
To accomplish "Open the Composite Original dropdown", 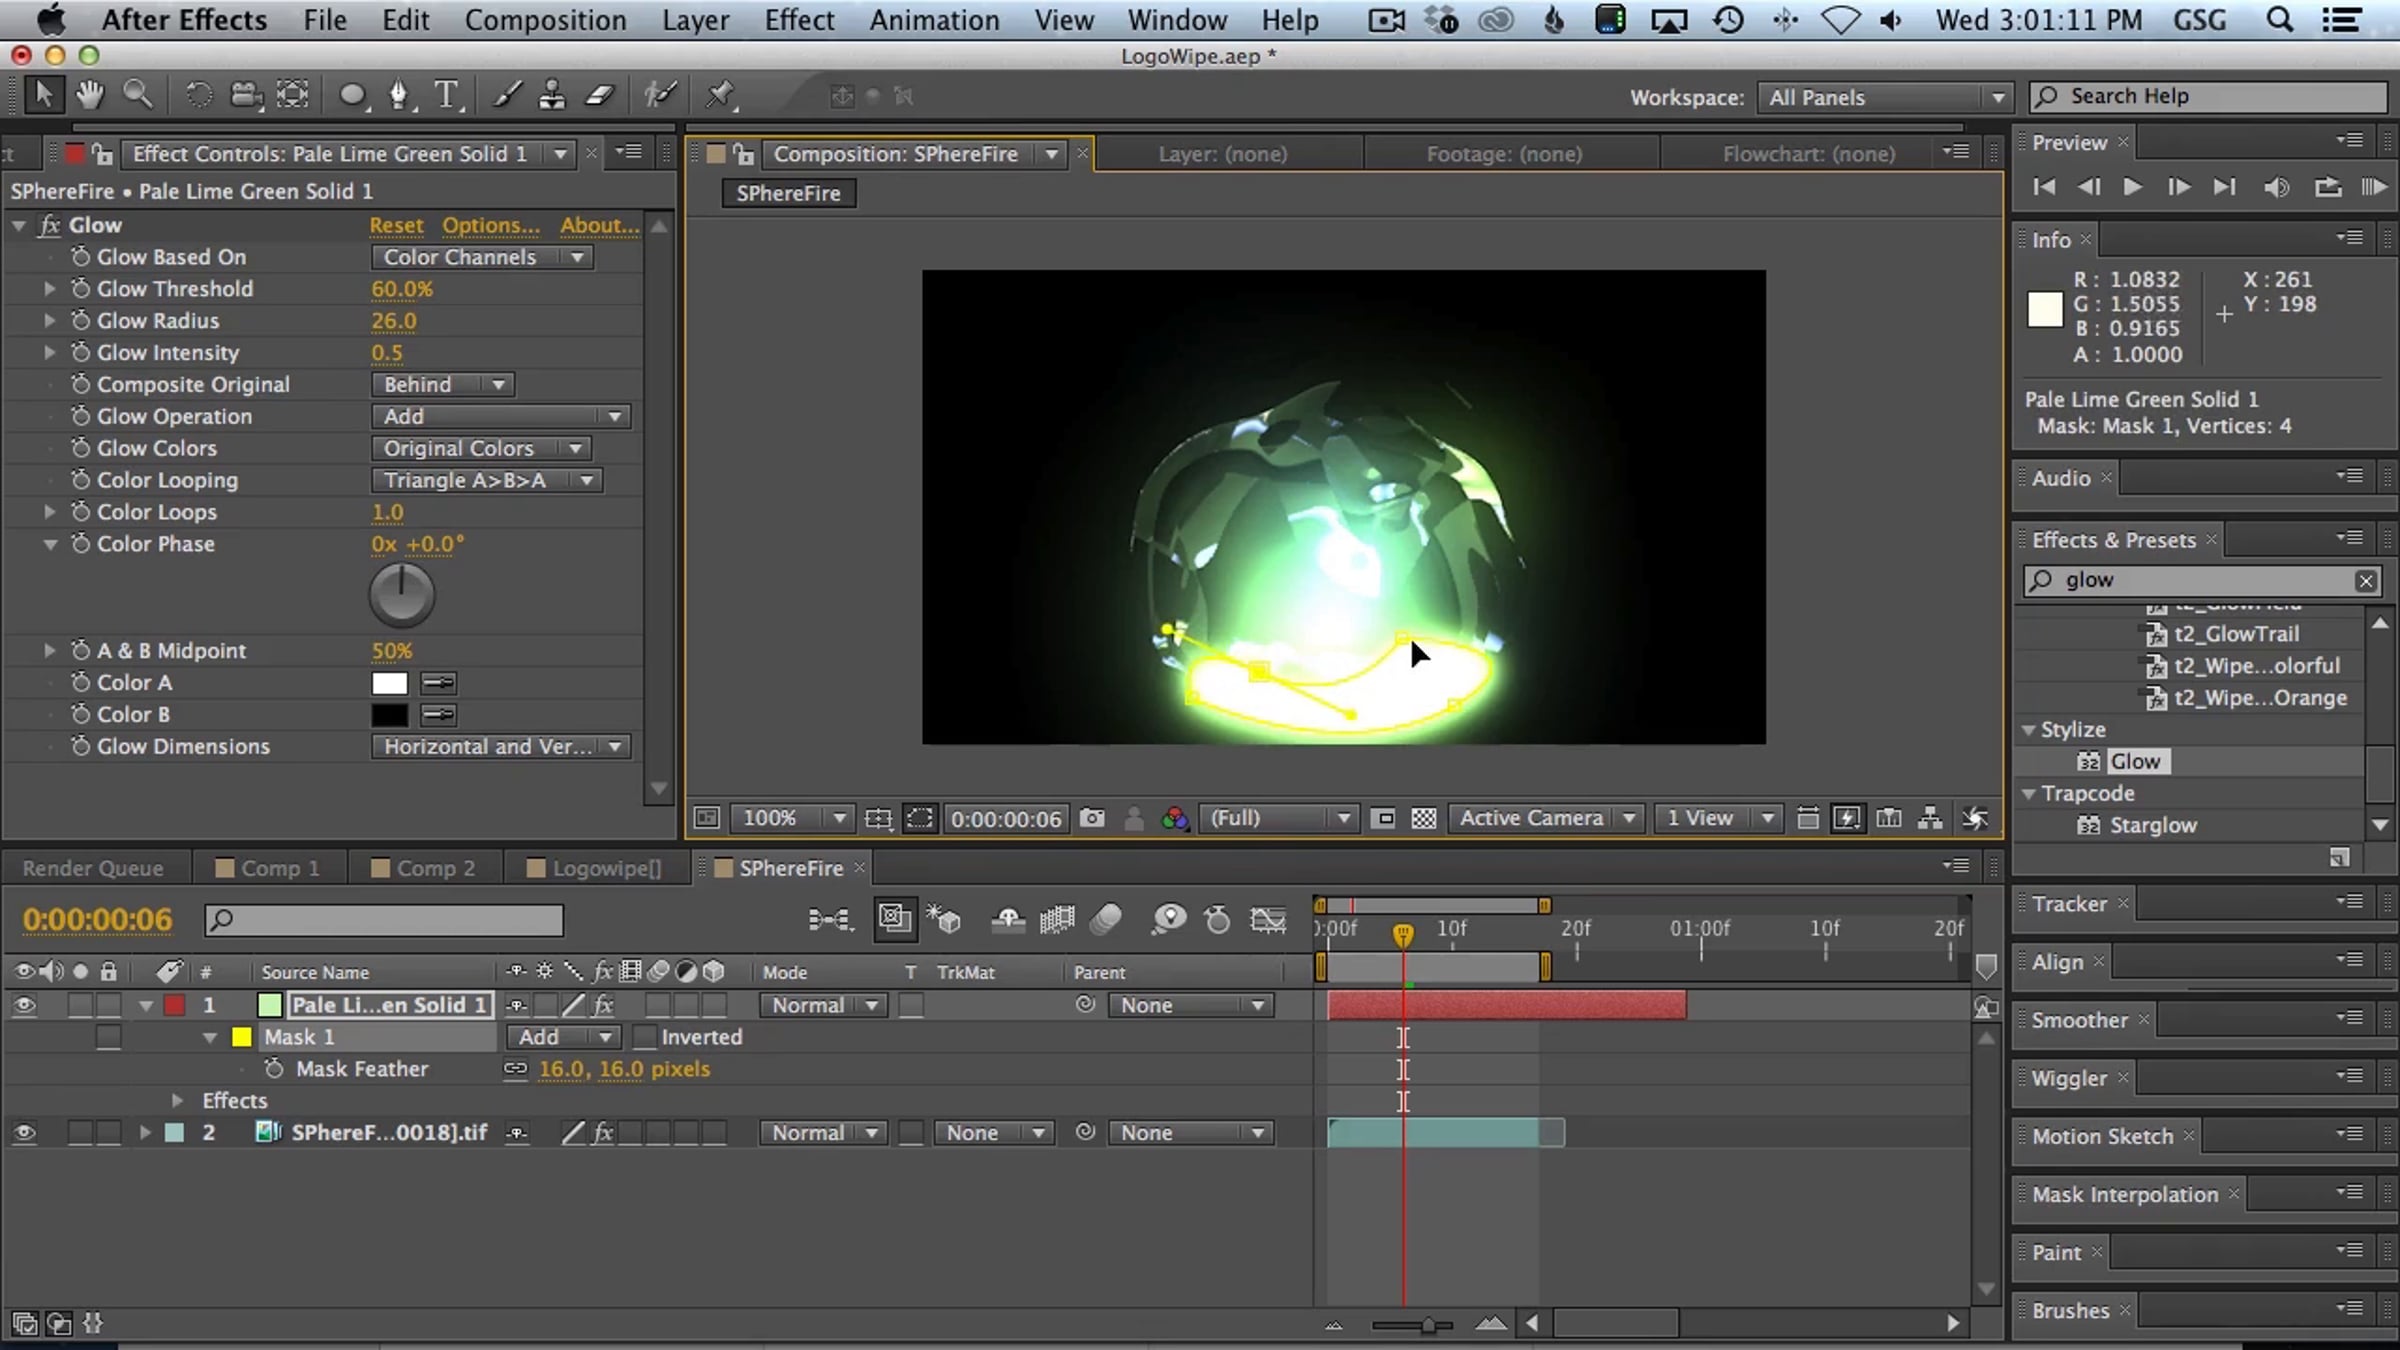I will (x=443, y=385).
